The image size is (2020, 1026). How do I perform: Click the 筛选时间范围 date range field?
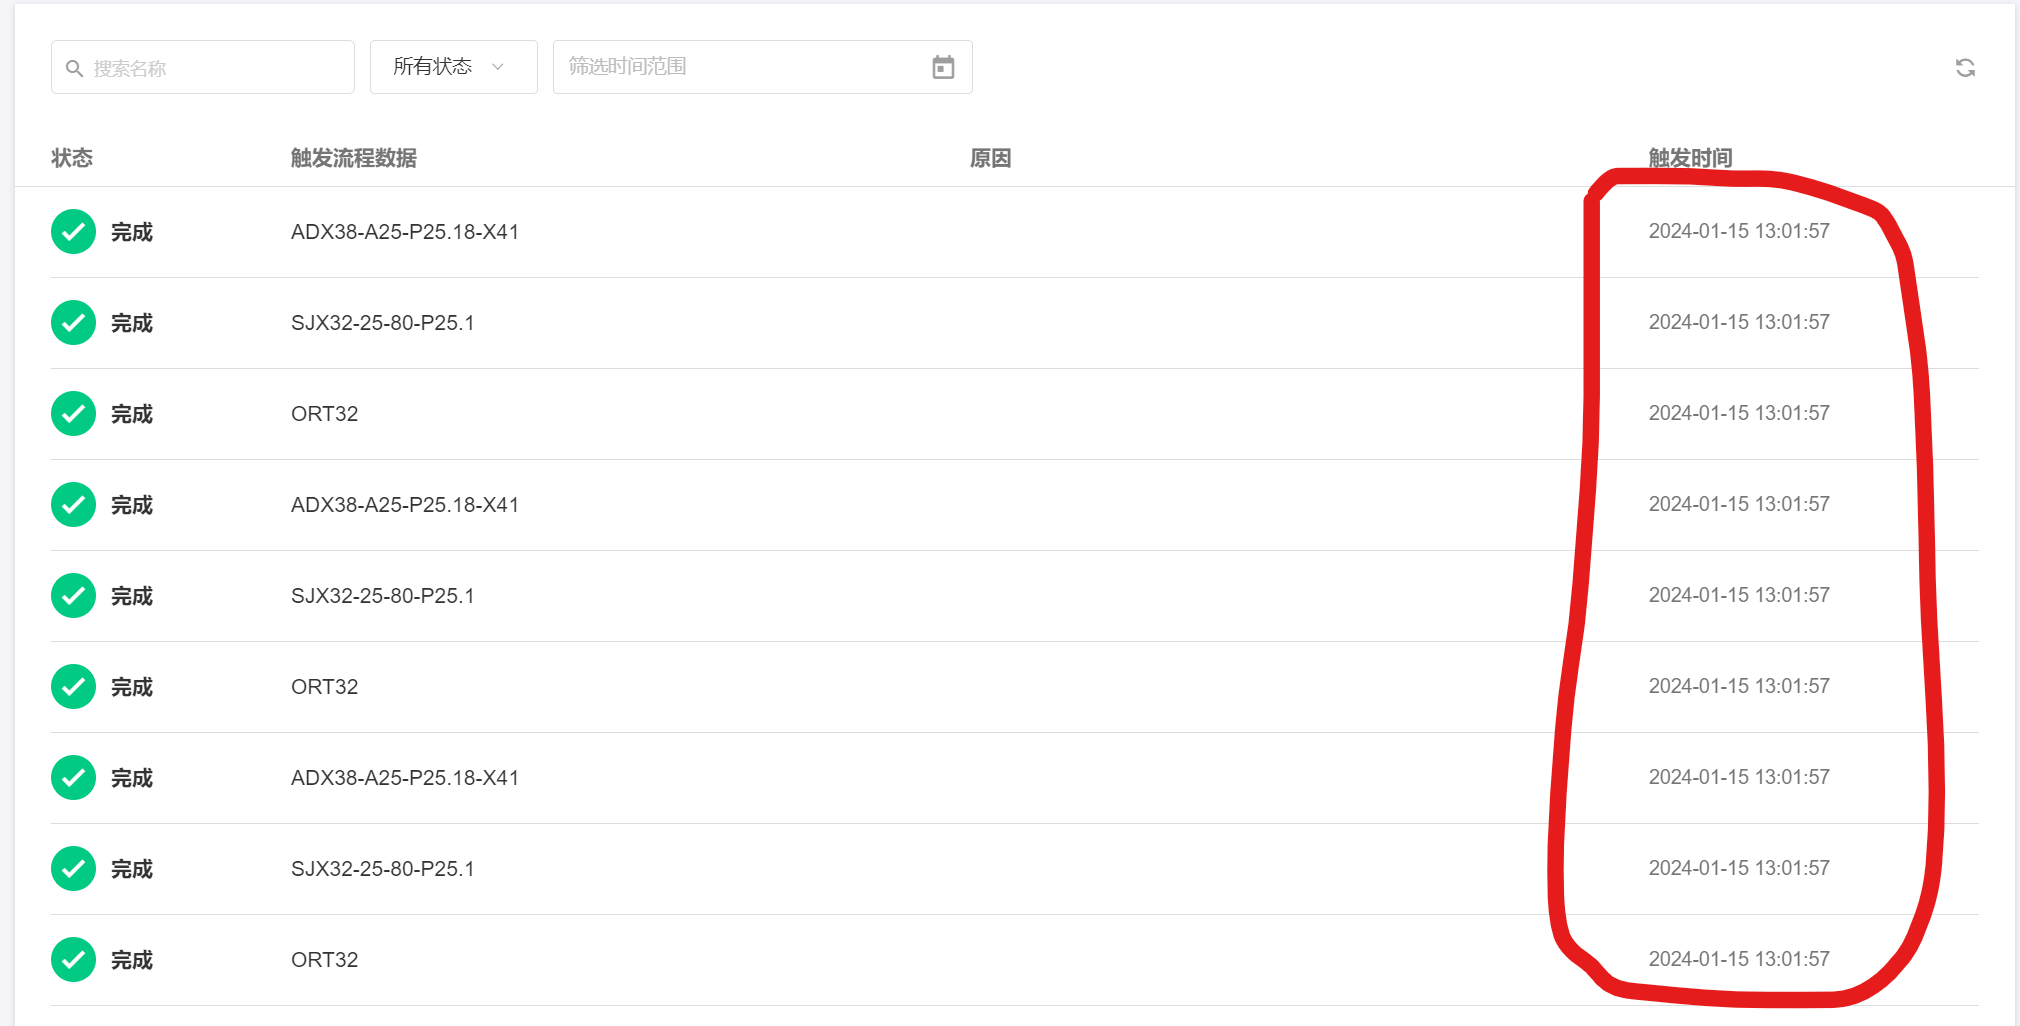(763, 67)
